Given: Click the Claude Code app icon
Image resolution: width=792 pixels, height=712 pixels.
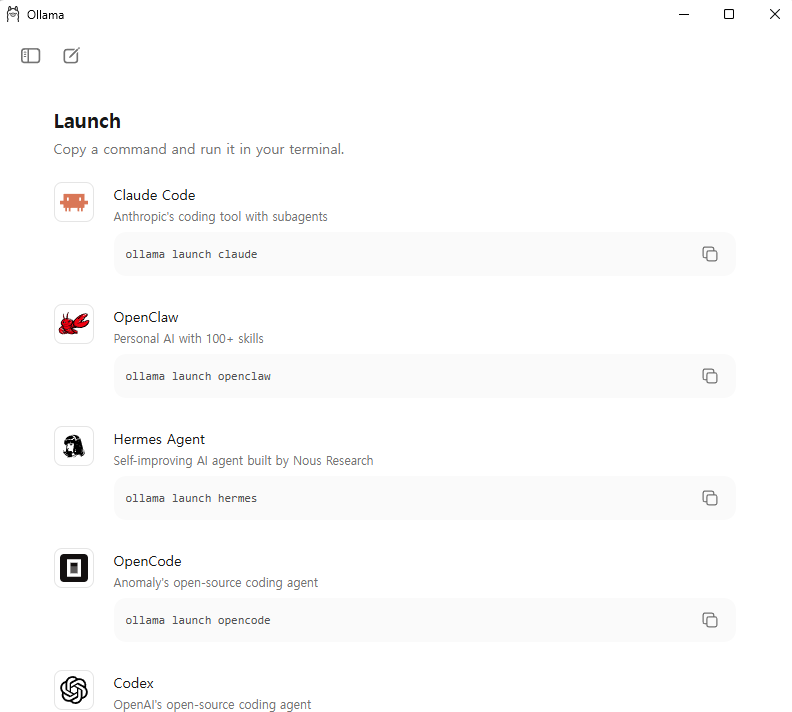Looking at the screenshot, I should coord(74,202).
